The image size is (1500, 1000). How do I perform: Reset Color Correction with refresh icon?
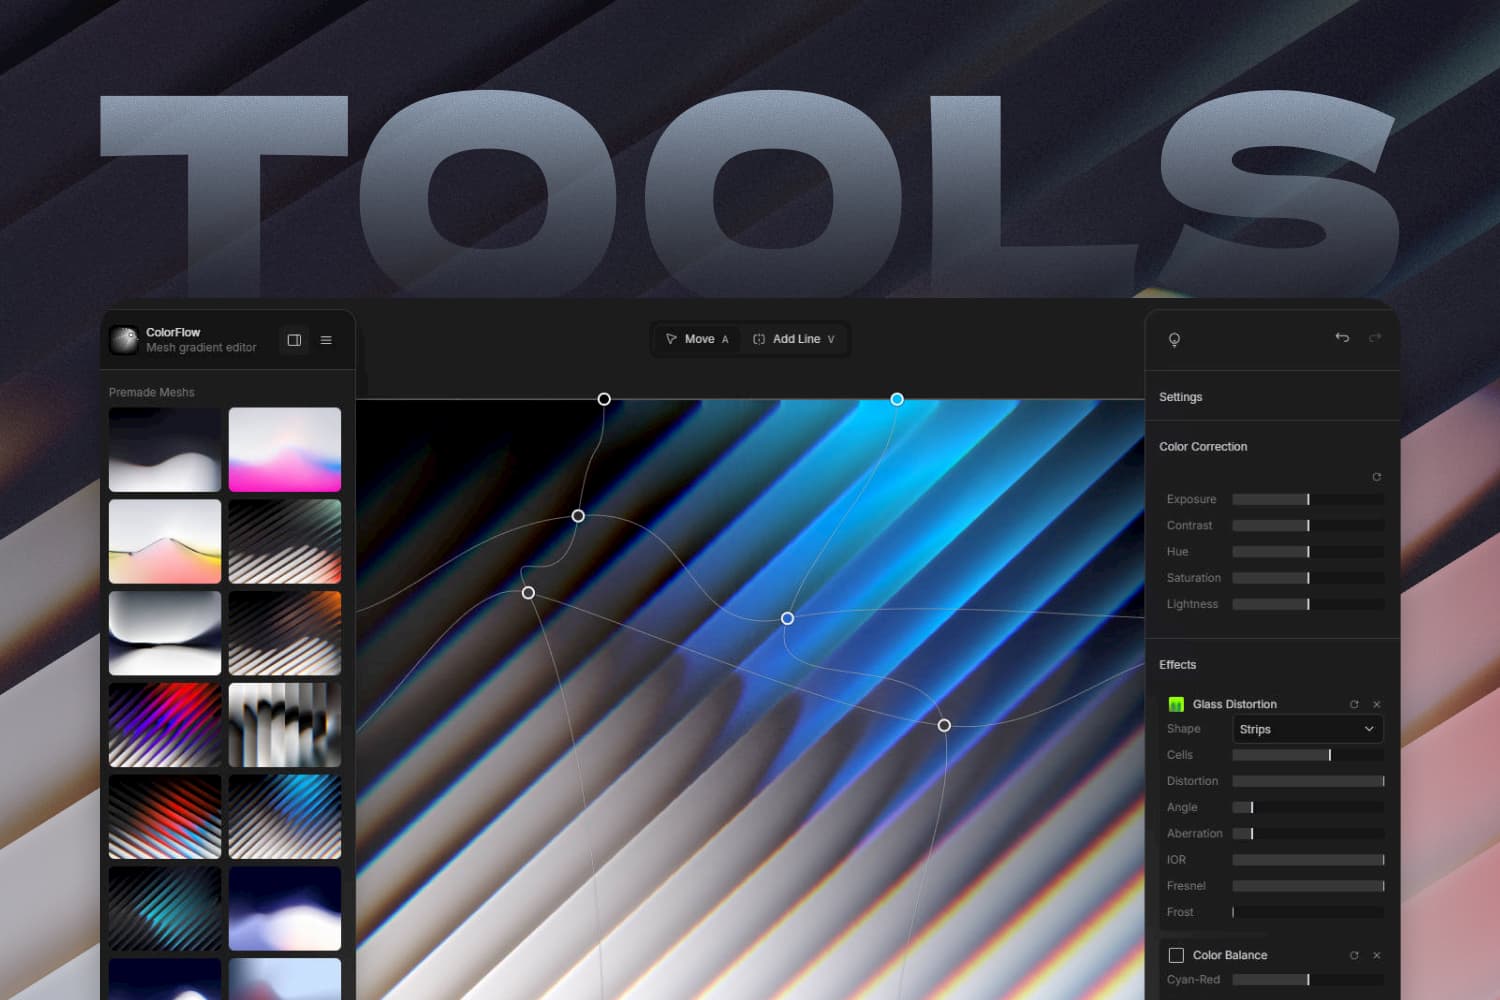click(1377, 477)
